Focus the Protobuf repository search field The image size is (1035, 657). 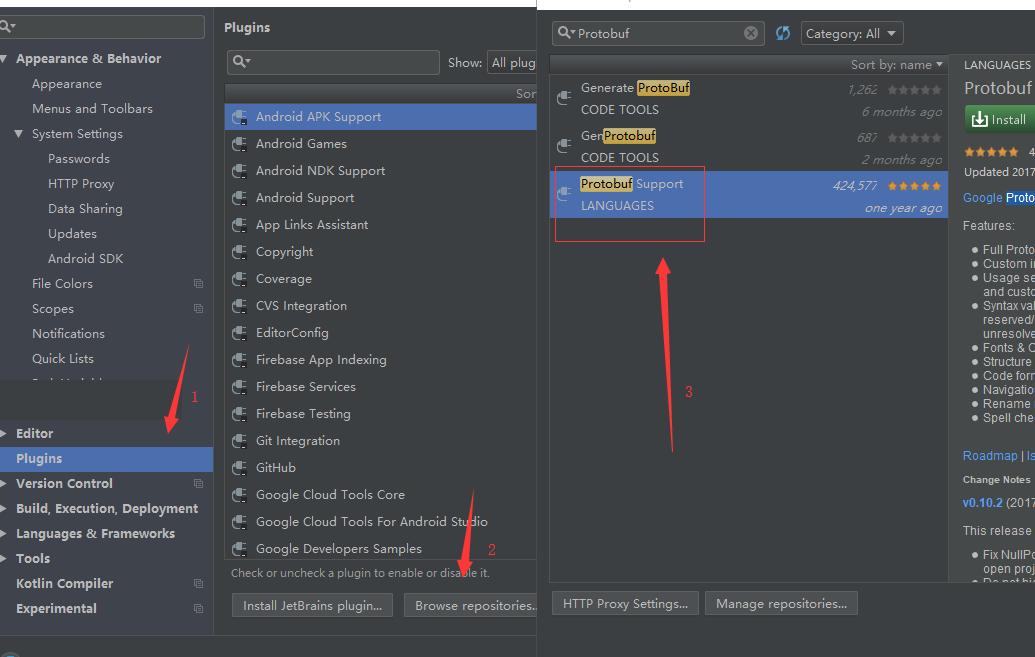658,33
